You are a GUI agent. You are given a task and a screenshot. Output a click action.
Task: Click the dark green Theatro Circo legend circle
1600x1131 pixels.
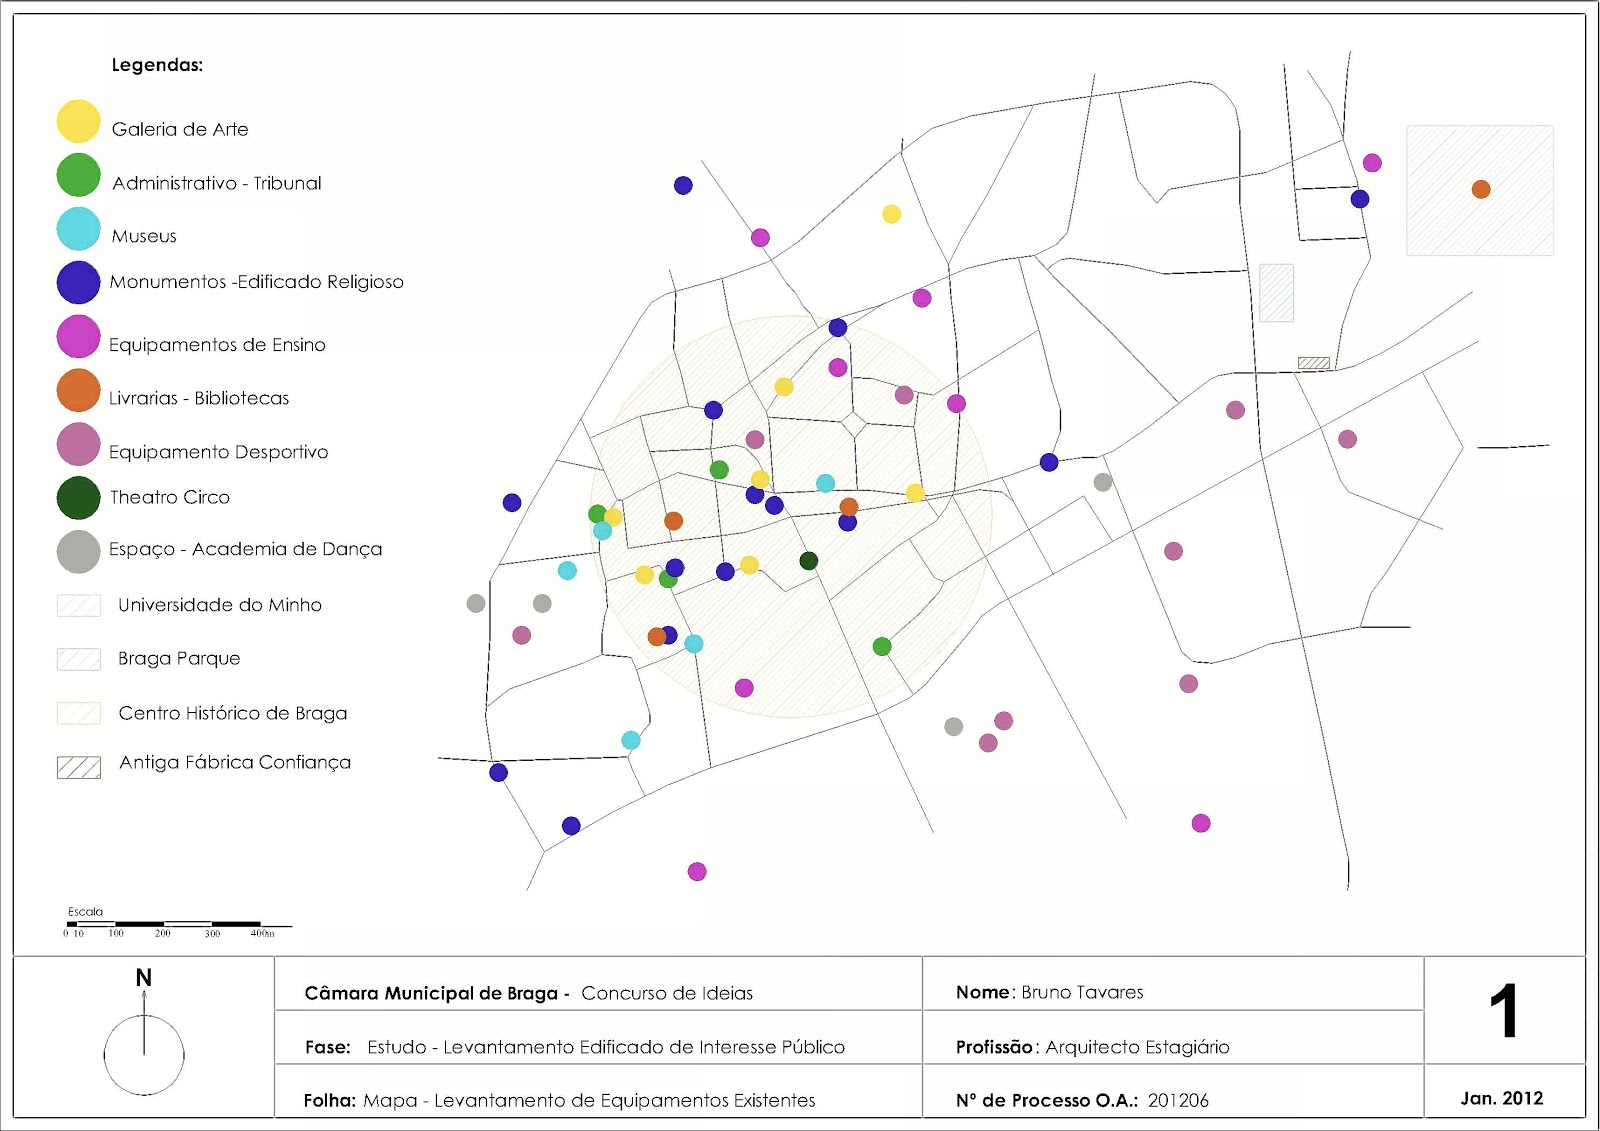click(x=78, y=498)
